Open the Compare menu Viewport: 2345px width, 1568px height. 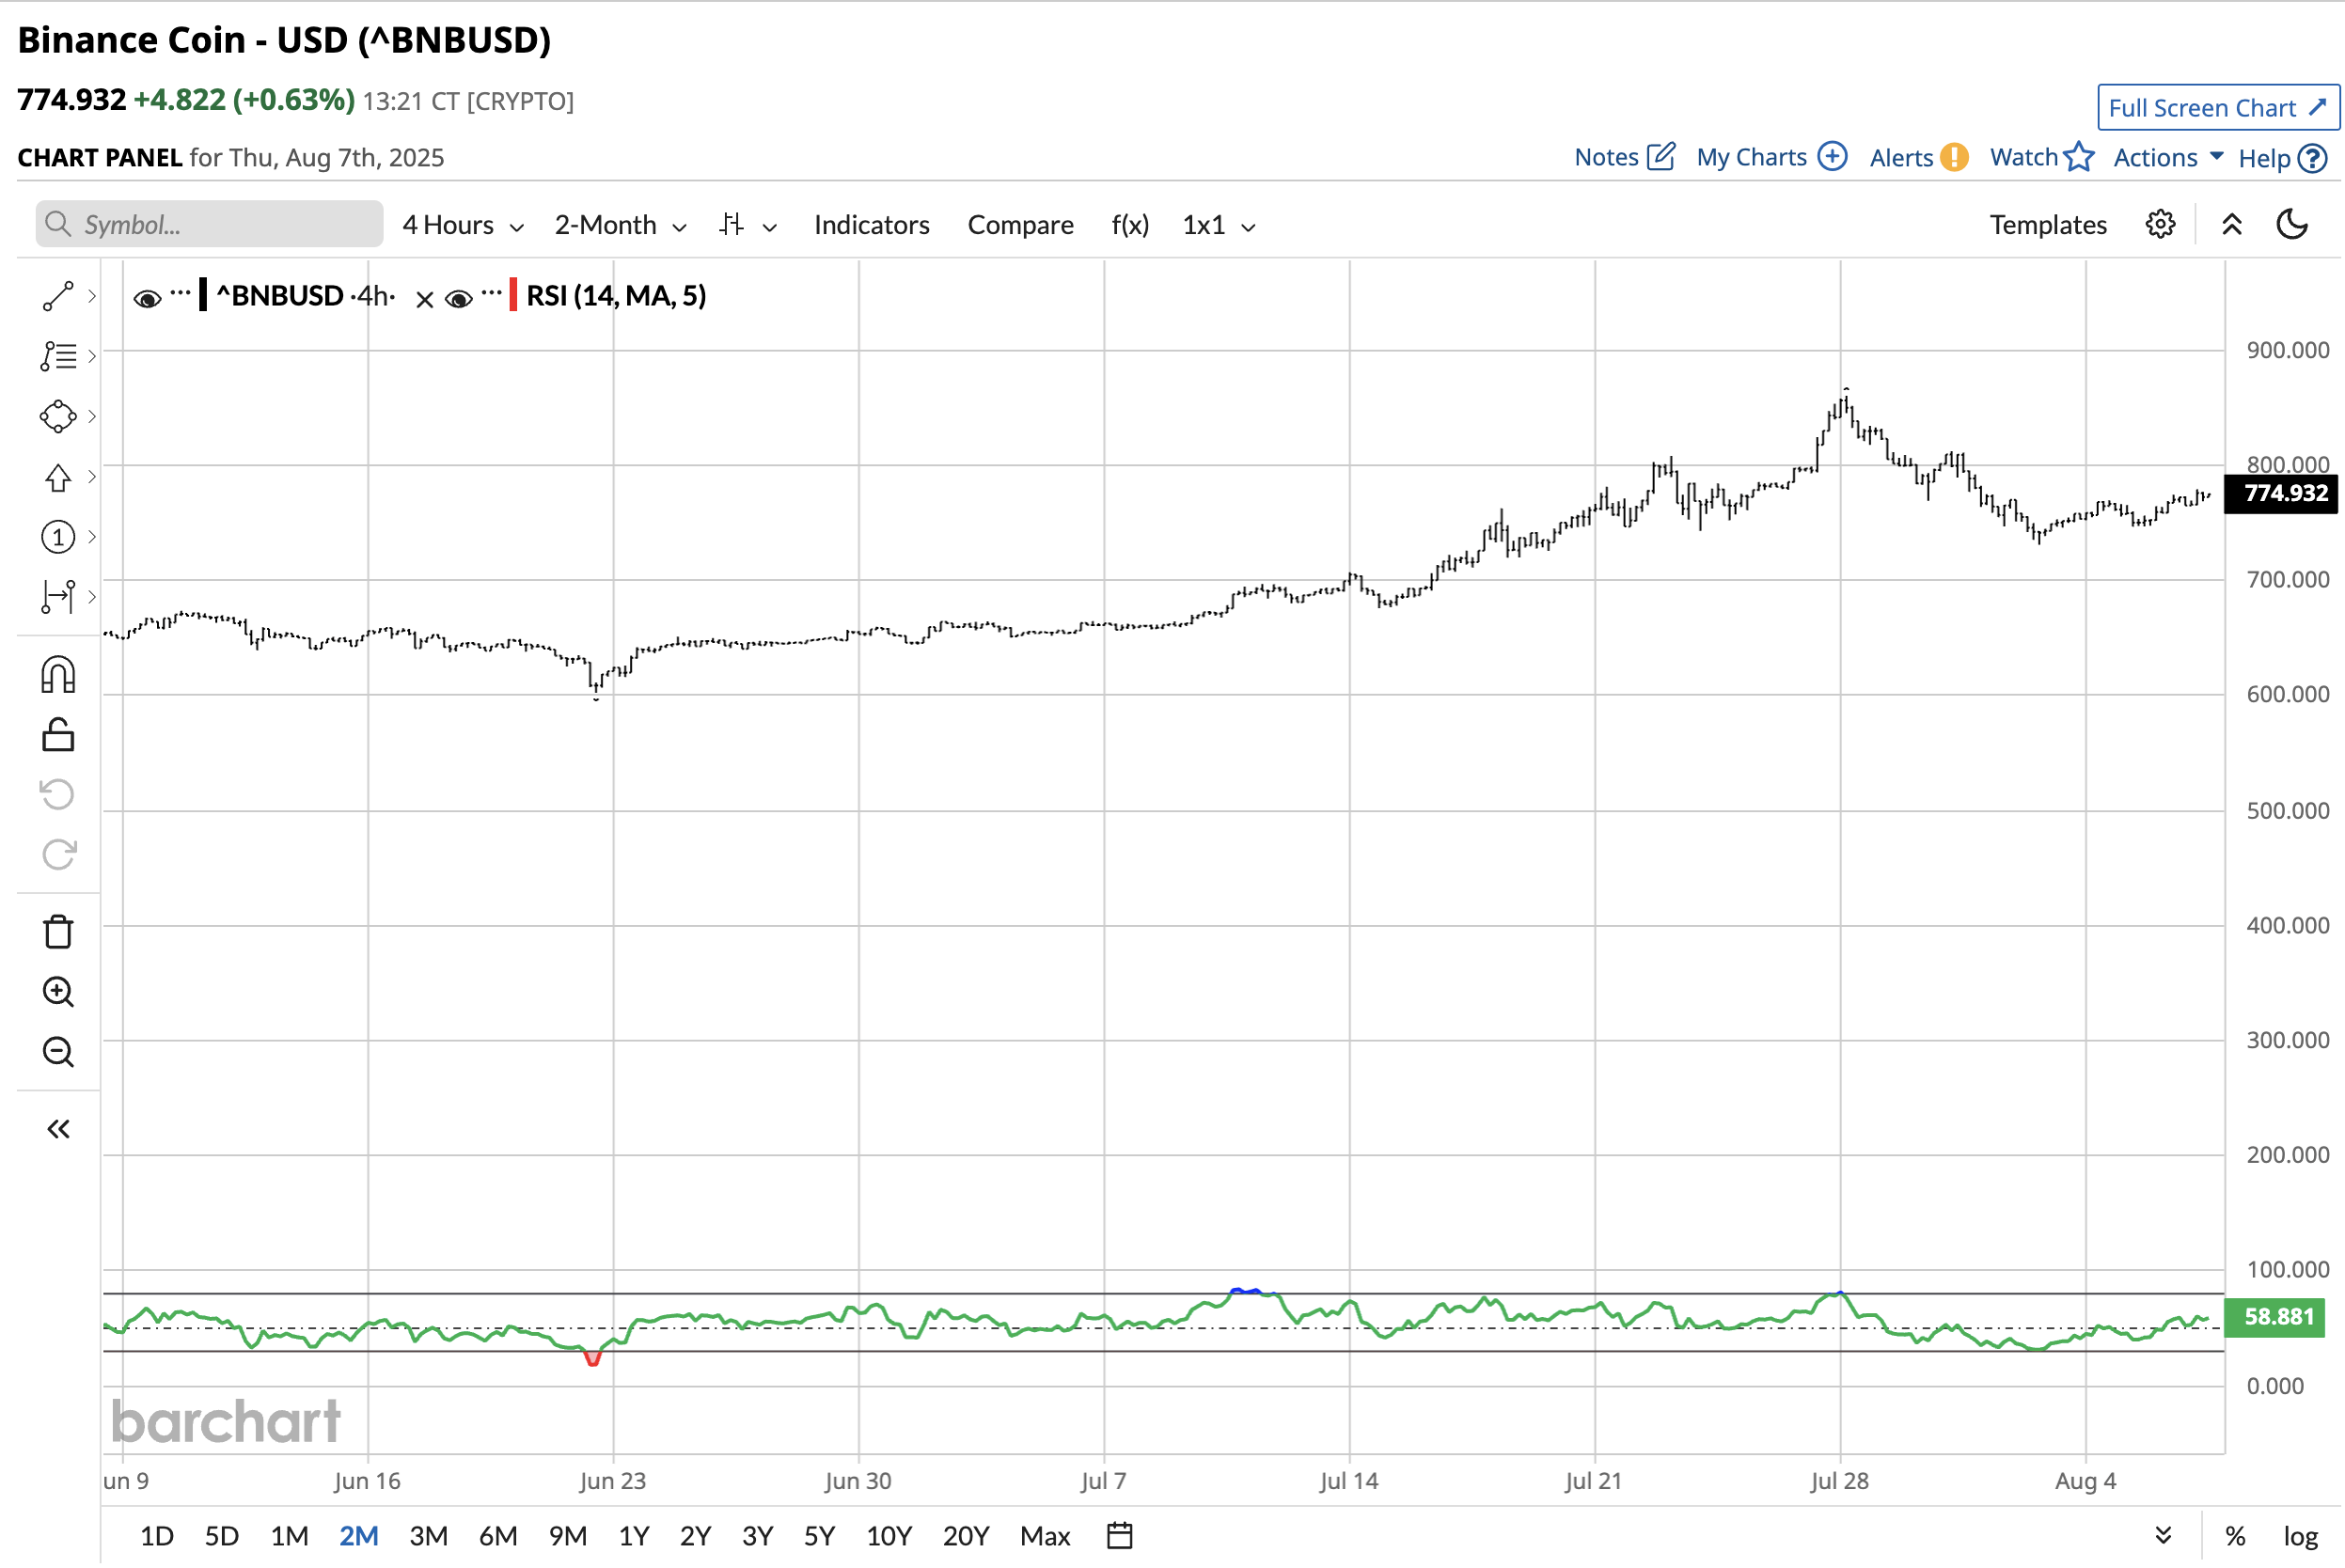point(1020,225)
